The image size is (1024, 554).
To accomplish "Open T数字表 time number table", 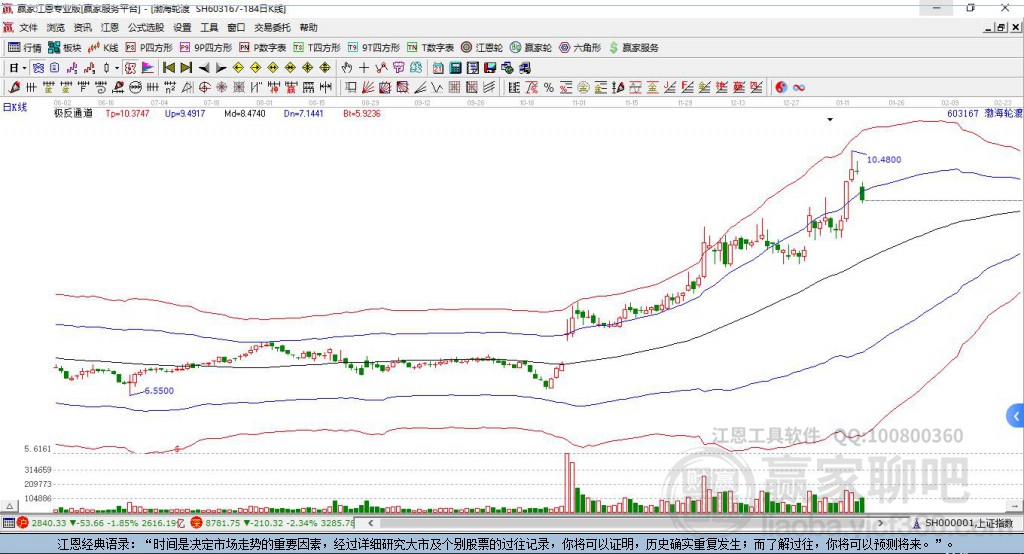I will (430, 48).
